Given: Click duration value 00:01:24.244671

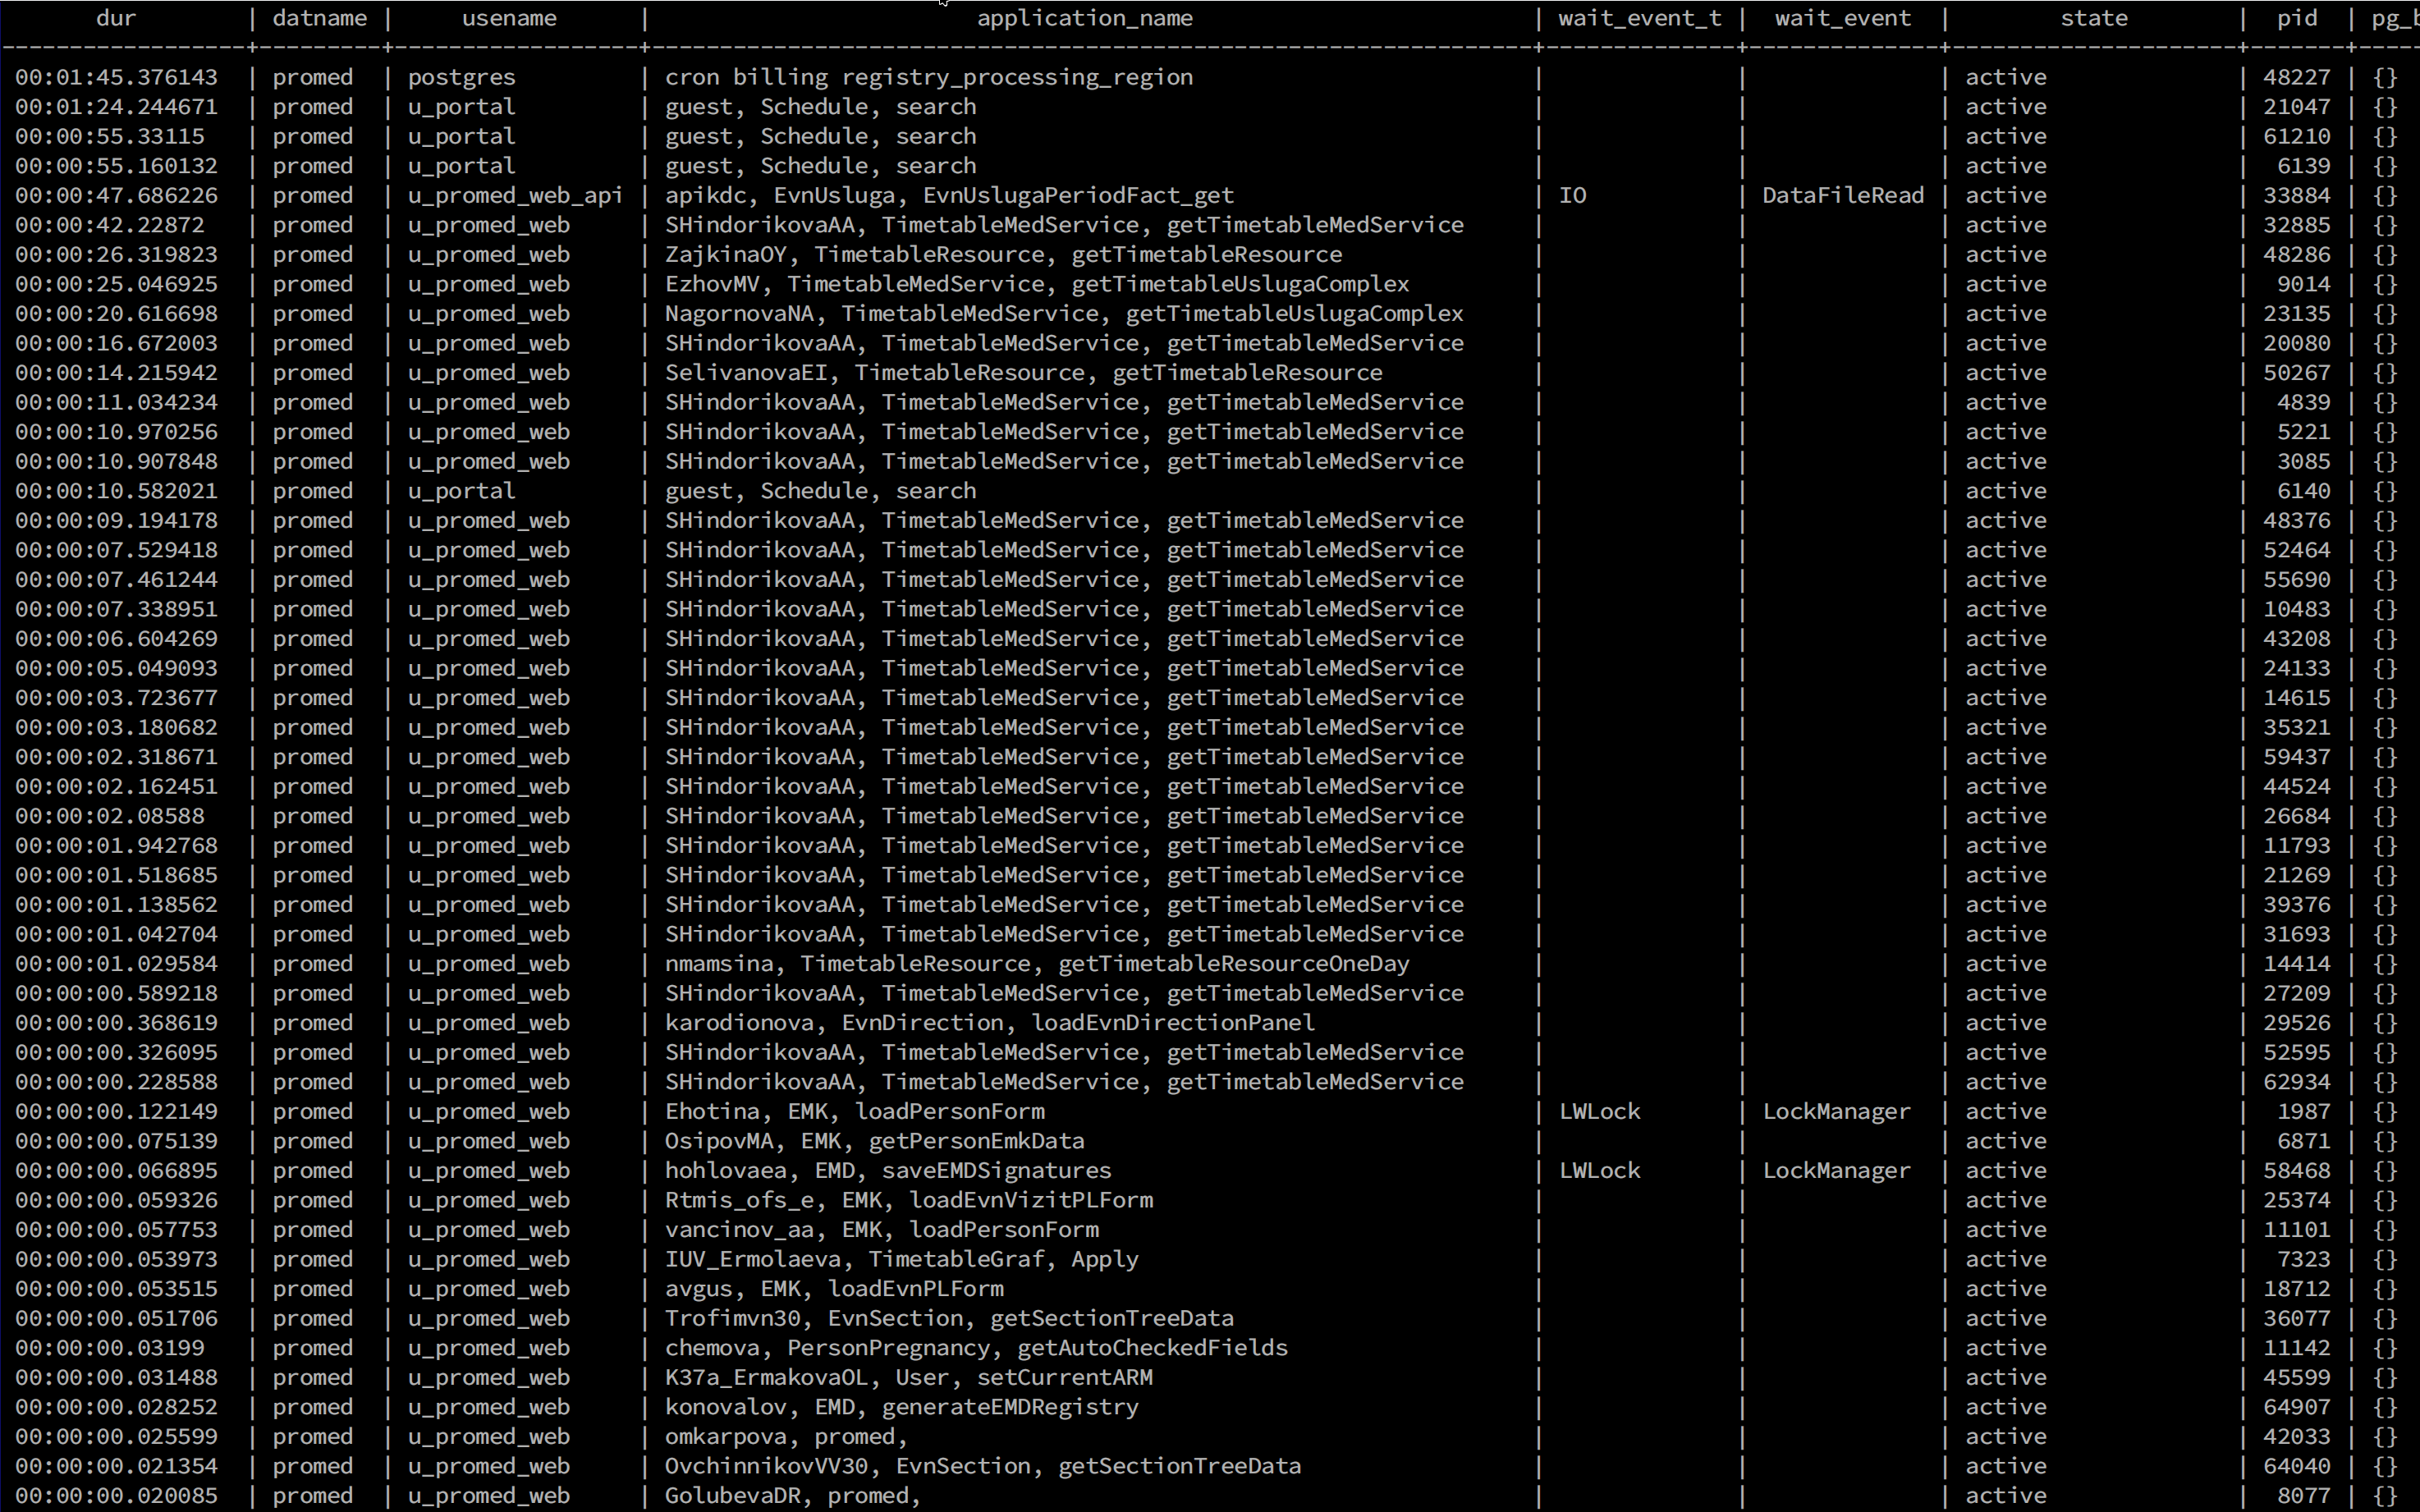Looking at the screenshot, I should tap(116, 107).
